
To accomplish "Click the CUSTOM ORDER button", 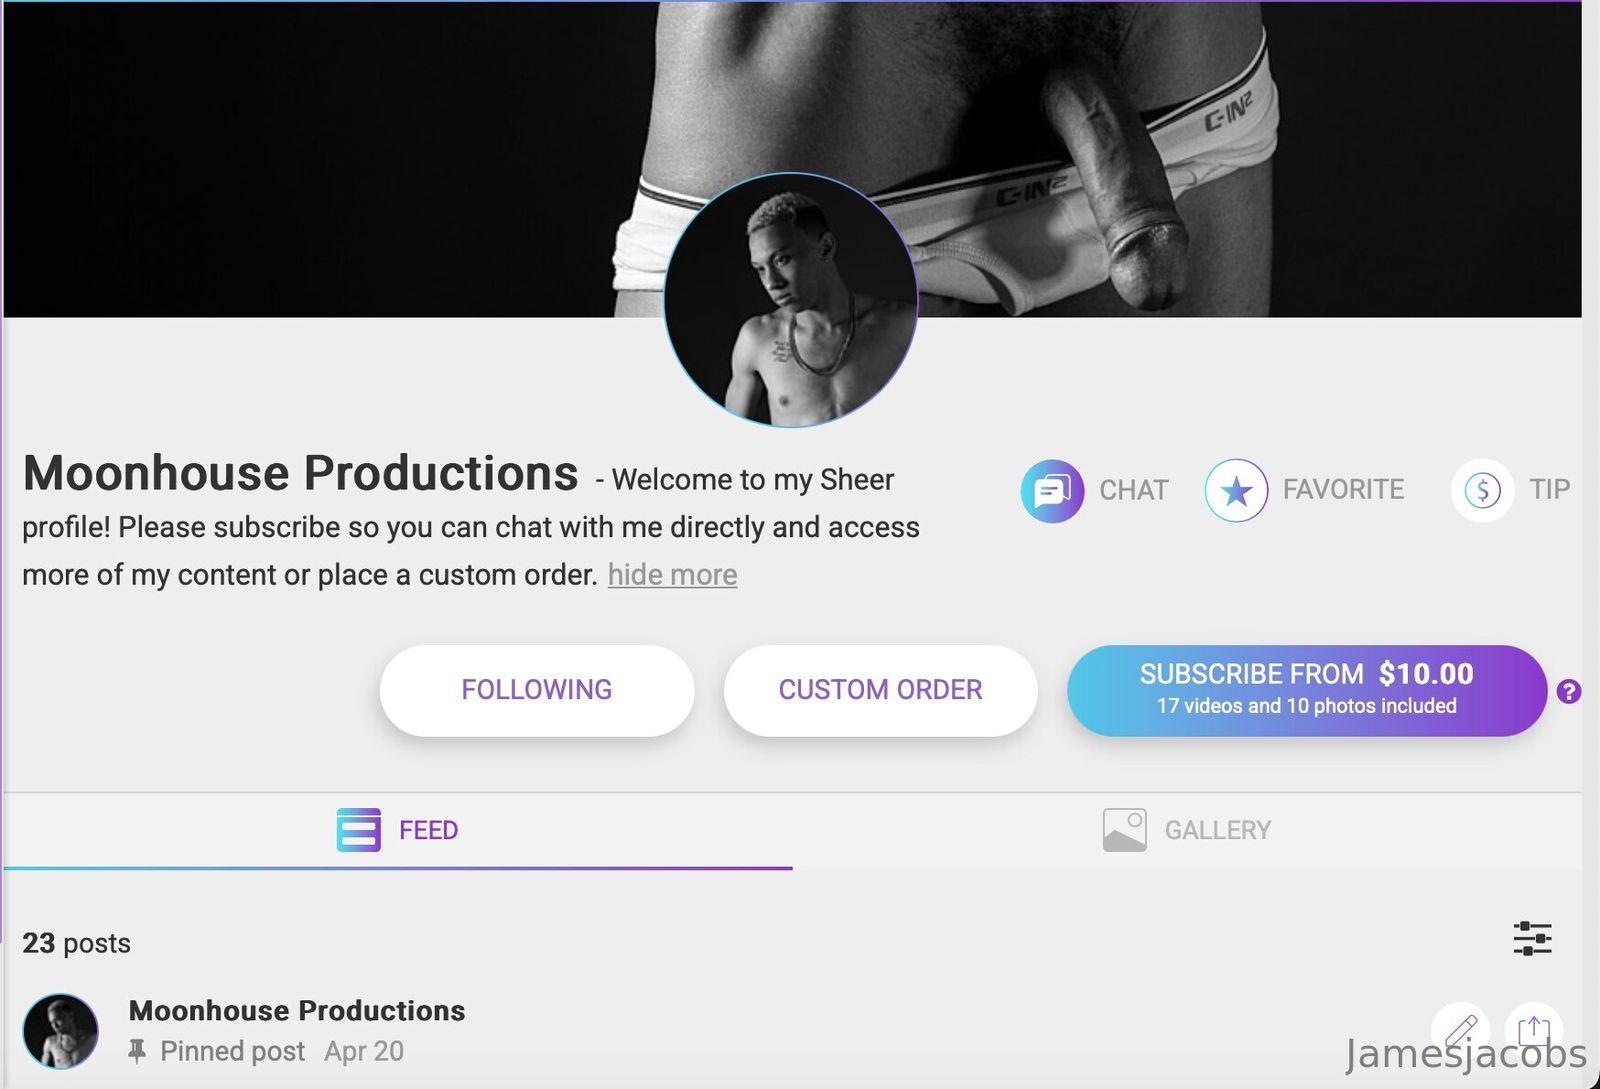I will (881, 690).
